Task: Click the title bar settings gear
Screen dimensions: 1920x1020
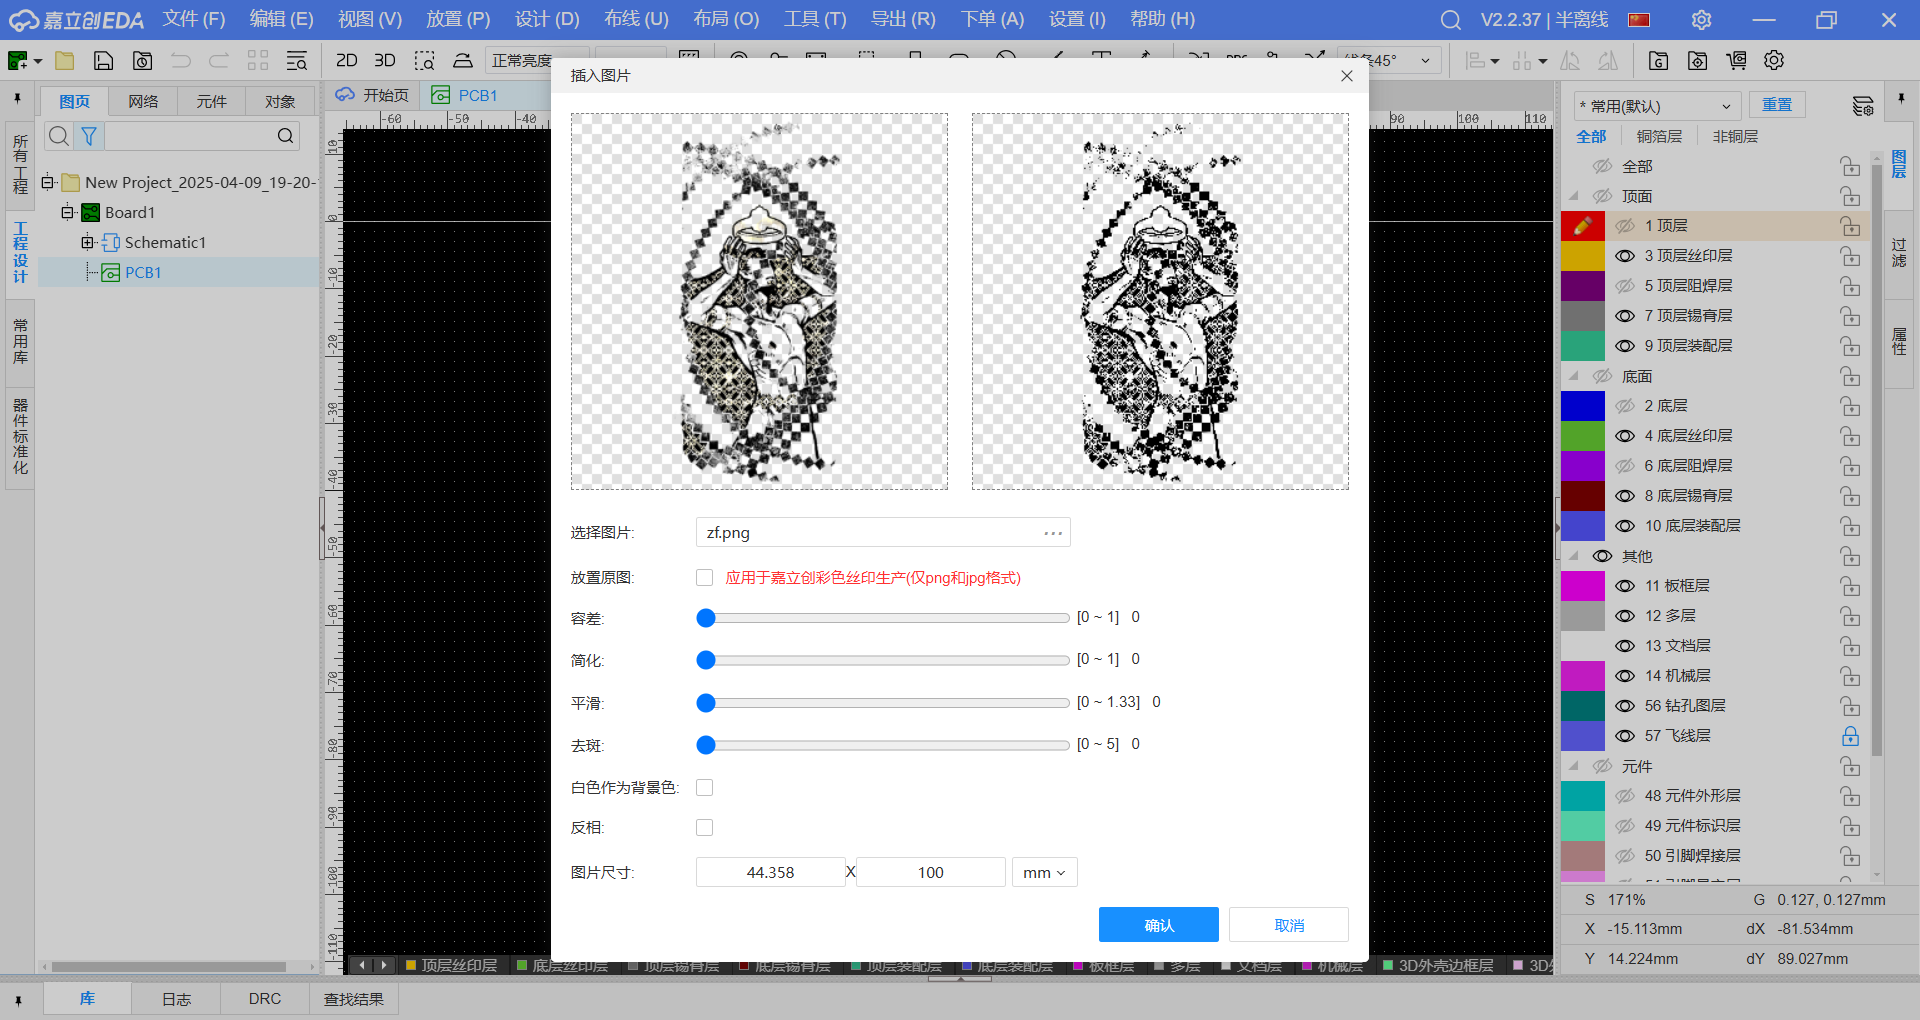Action: pos(1701,20)
